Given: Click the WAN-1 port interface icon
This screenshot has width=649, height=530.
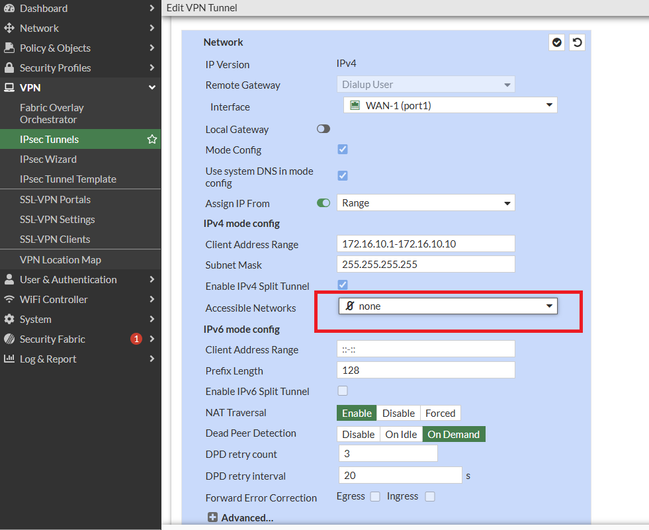Looking at the screenshot, I should click(355, 105).
